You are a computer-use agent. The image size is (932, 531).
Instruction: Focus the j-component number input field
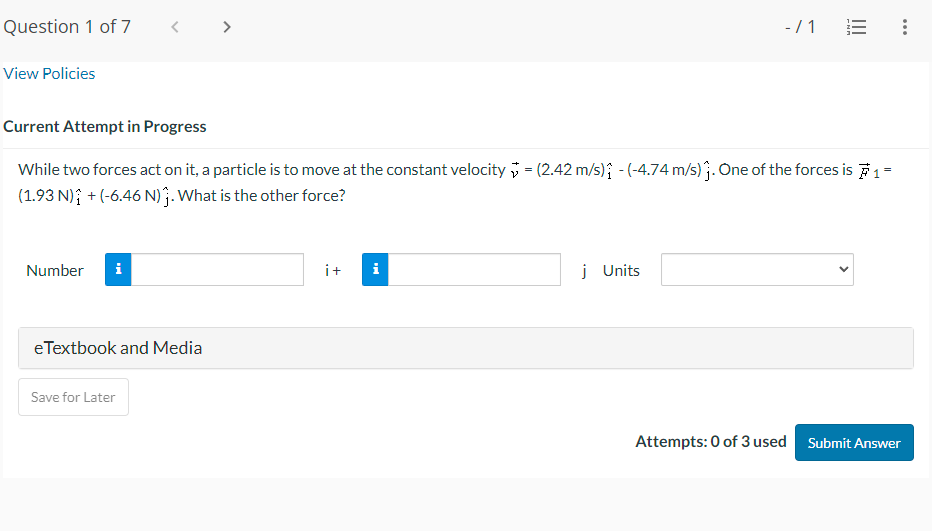click(474, 269)
